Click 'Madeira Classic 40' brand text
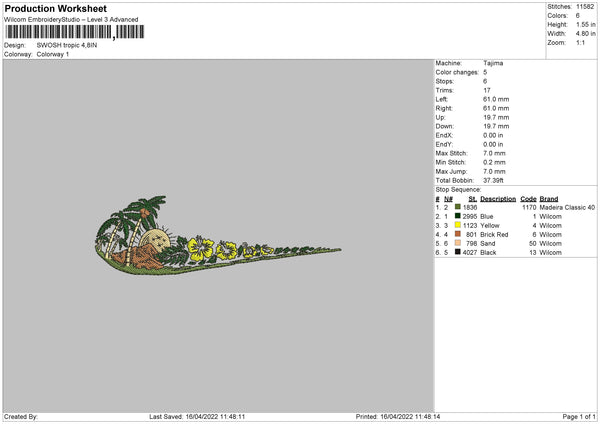The image size is (600, 424). (567, 207)
